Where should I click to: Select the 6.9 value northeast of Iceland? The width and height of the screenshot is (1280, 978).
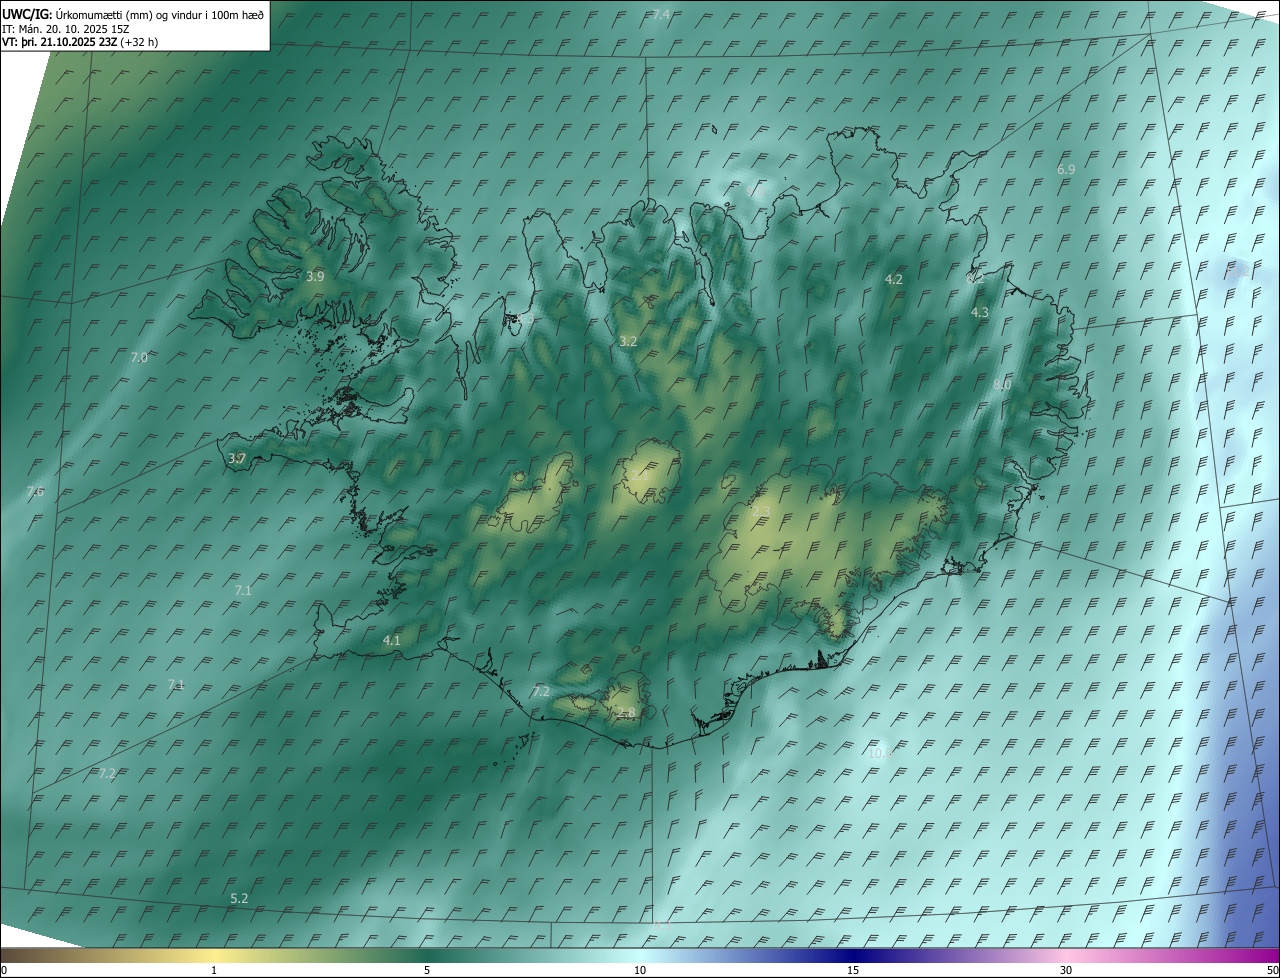point(1066,170)
